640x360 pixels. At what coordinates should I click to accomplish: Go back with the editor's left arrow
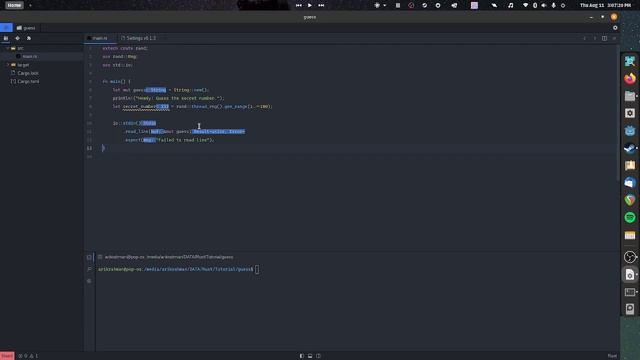584,38
